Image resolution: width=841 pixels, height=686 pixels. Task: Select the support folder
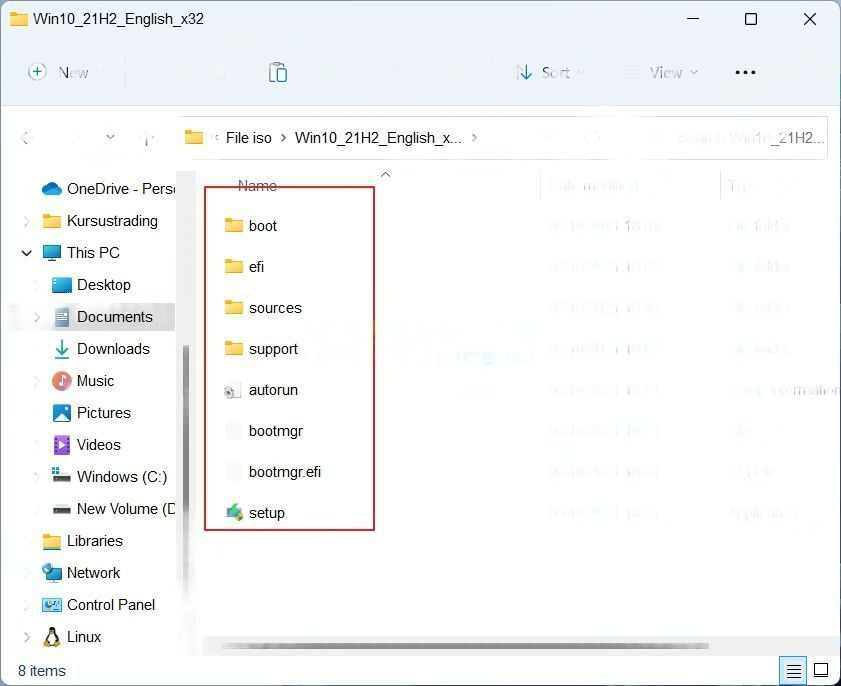261,349
